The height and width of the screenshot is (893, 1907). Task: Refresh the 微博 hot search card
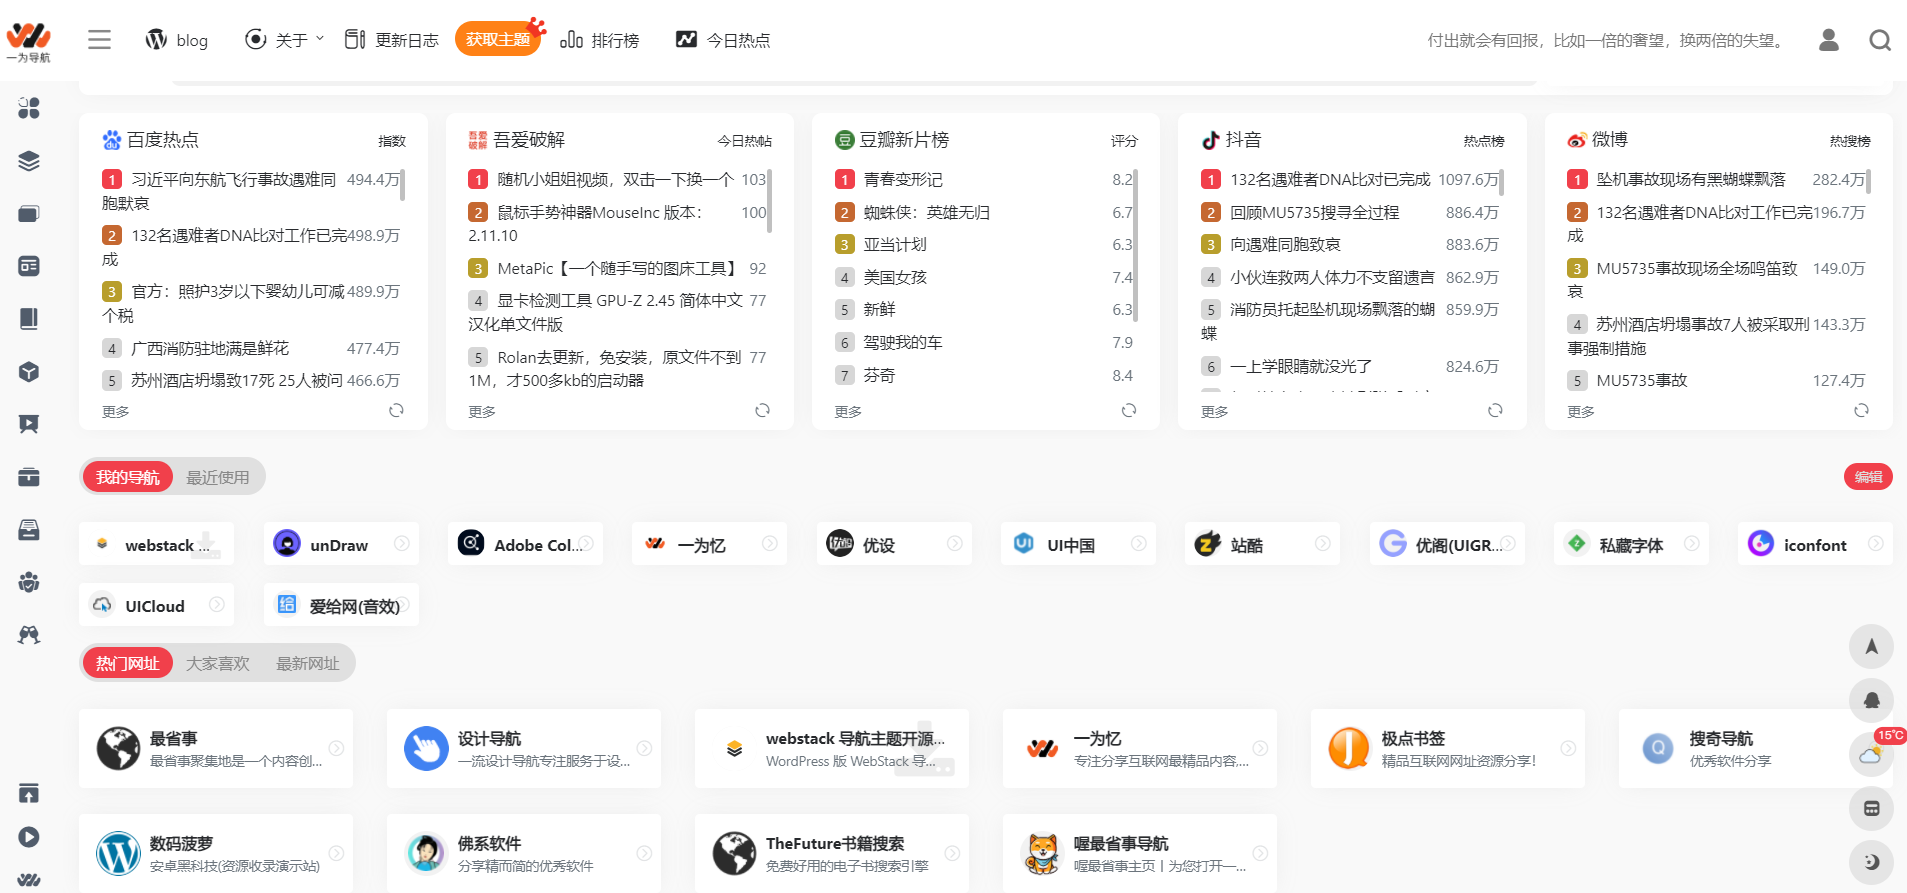point(1861,410)
